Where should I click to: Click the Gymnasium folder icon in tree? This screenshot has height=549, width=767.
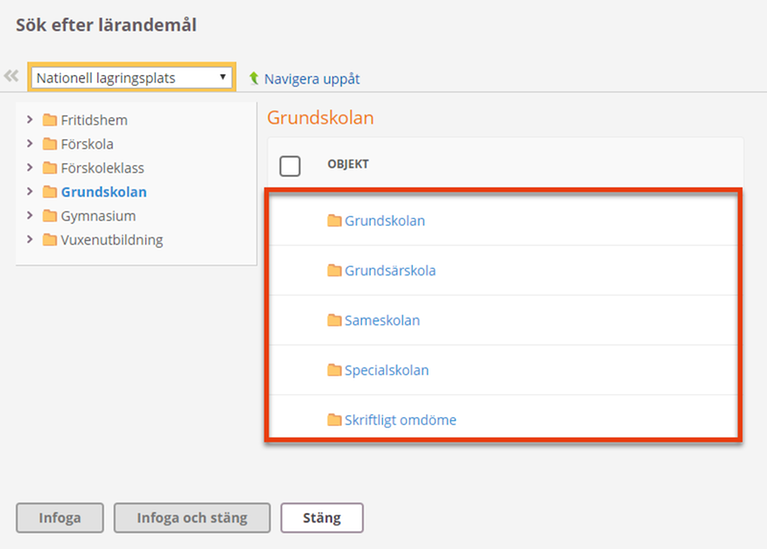(49, 216)
